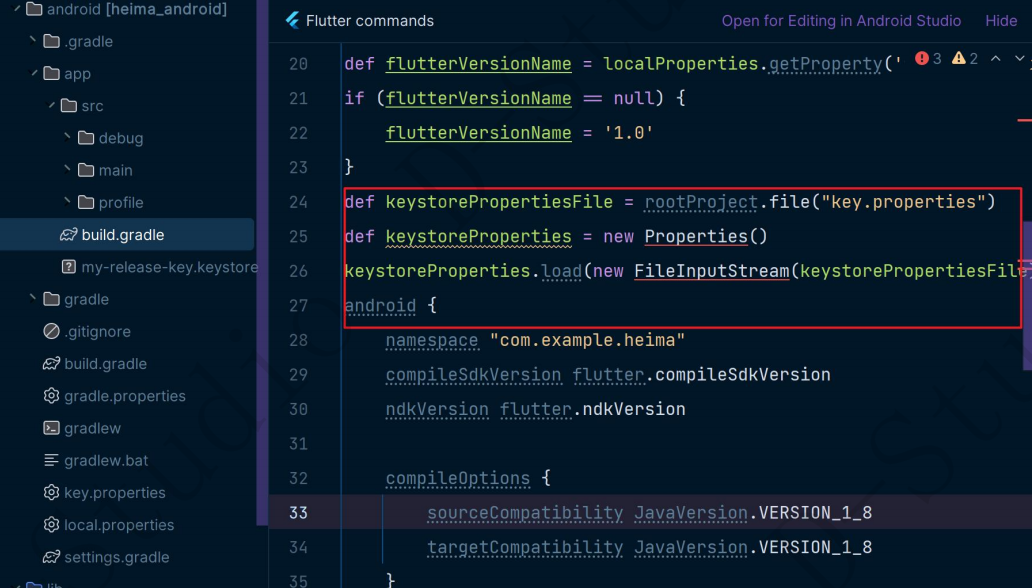Select the profile folder icon
Screen dimensions: 1032x588
(x=86, y=203)
